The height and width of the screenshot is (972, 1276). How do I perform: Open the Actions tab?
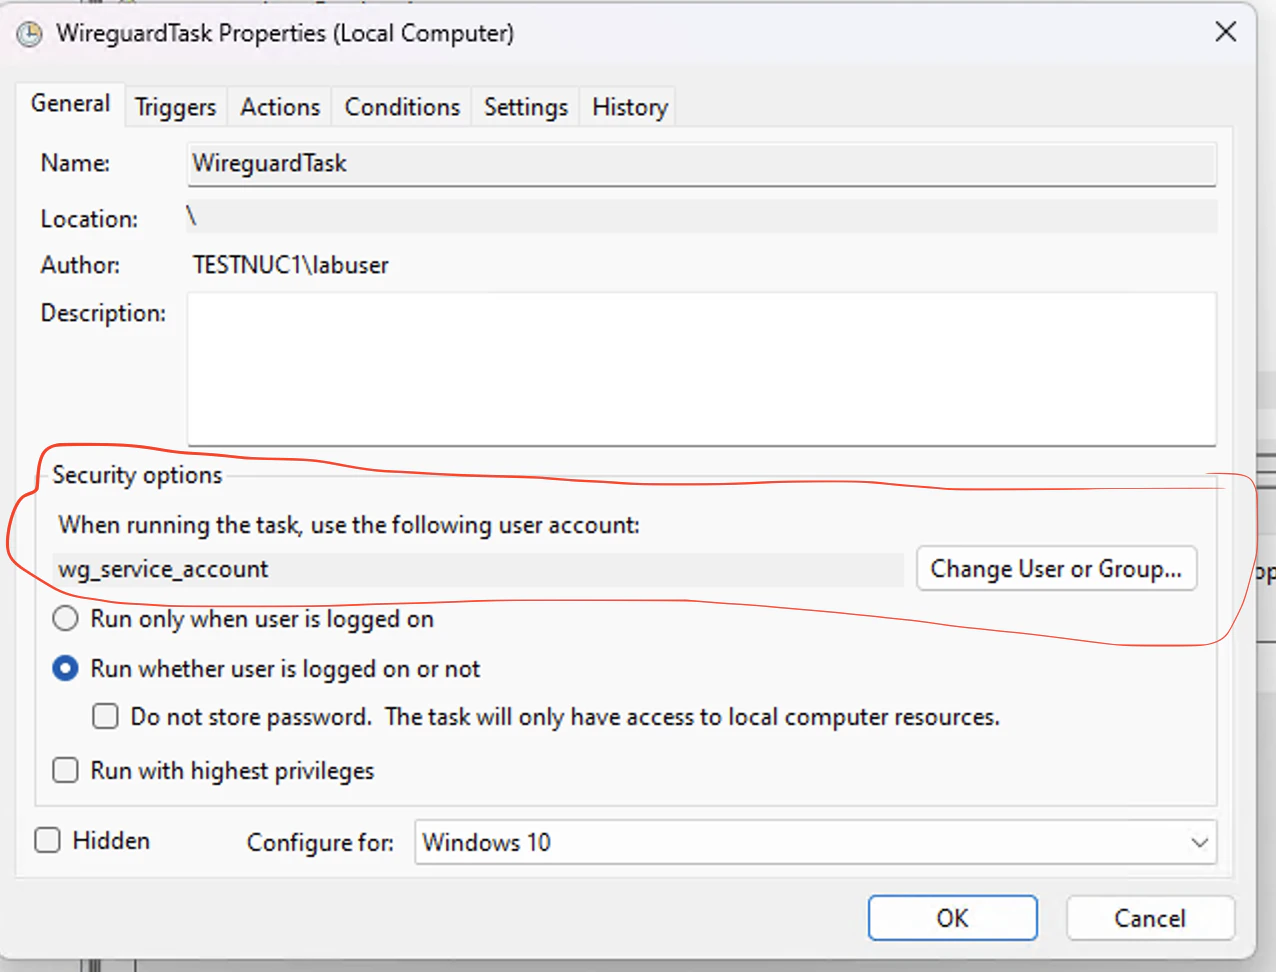tap(279, 107)
